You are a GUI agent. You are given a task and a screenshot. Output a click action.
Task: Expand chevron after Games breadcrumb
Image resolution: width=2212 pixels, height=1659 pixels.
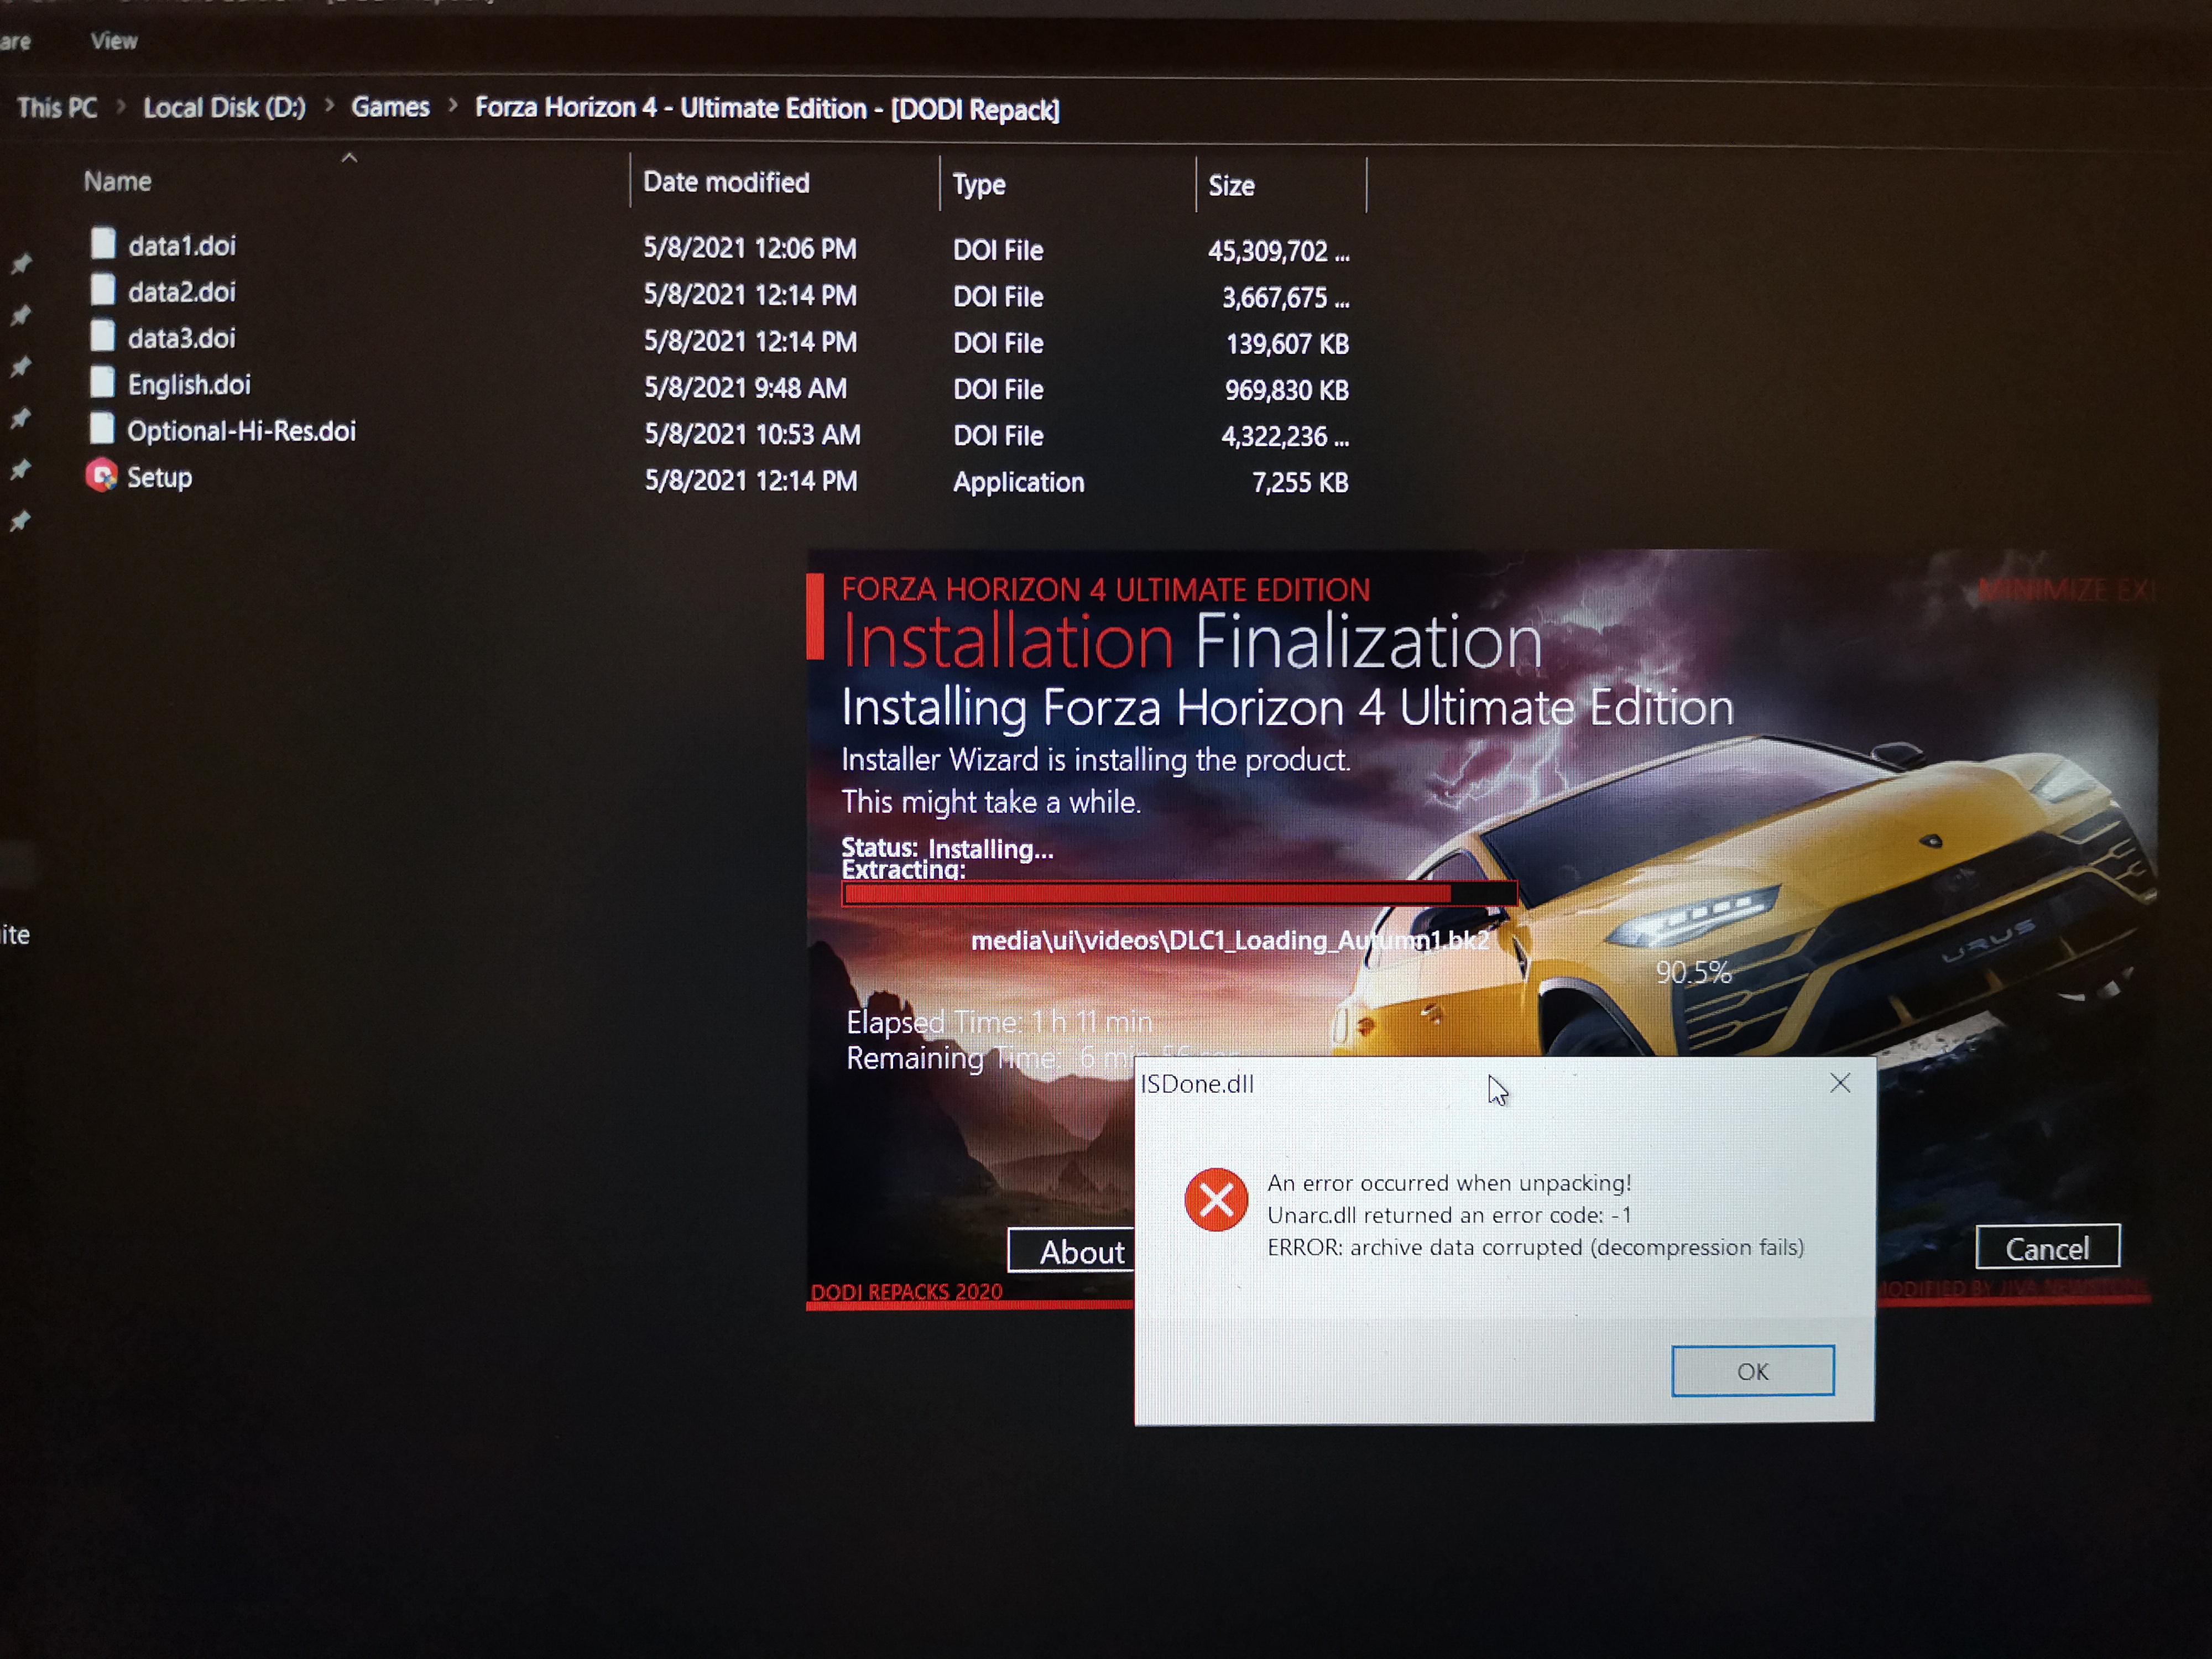point(453,105)
